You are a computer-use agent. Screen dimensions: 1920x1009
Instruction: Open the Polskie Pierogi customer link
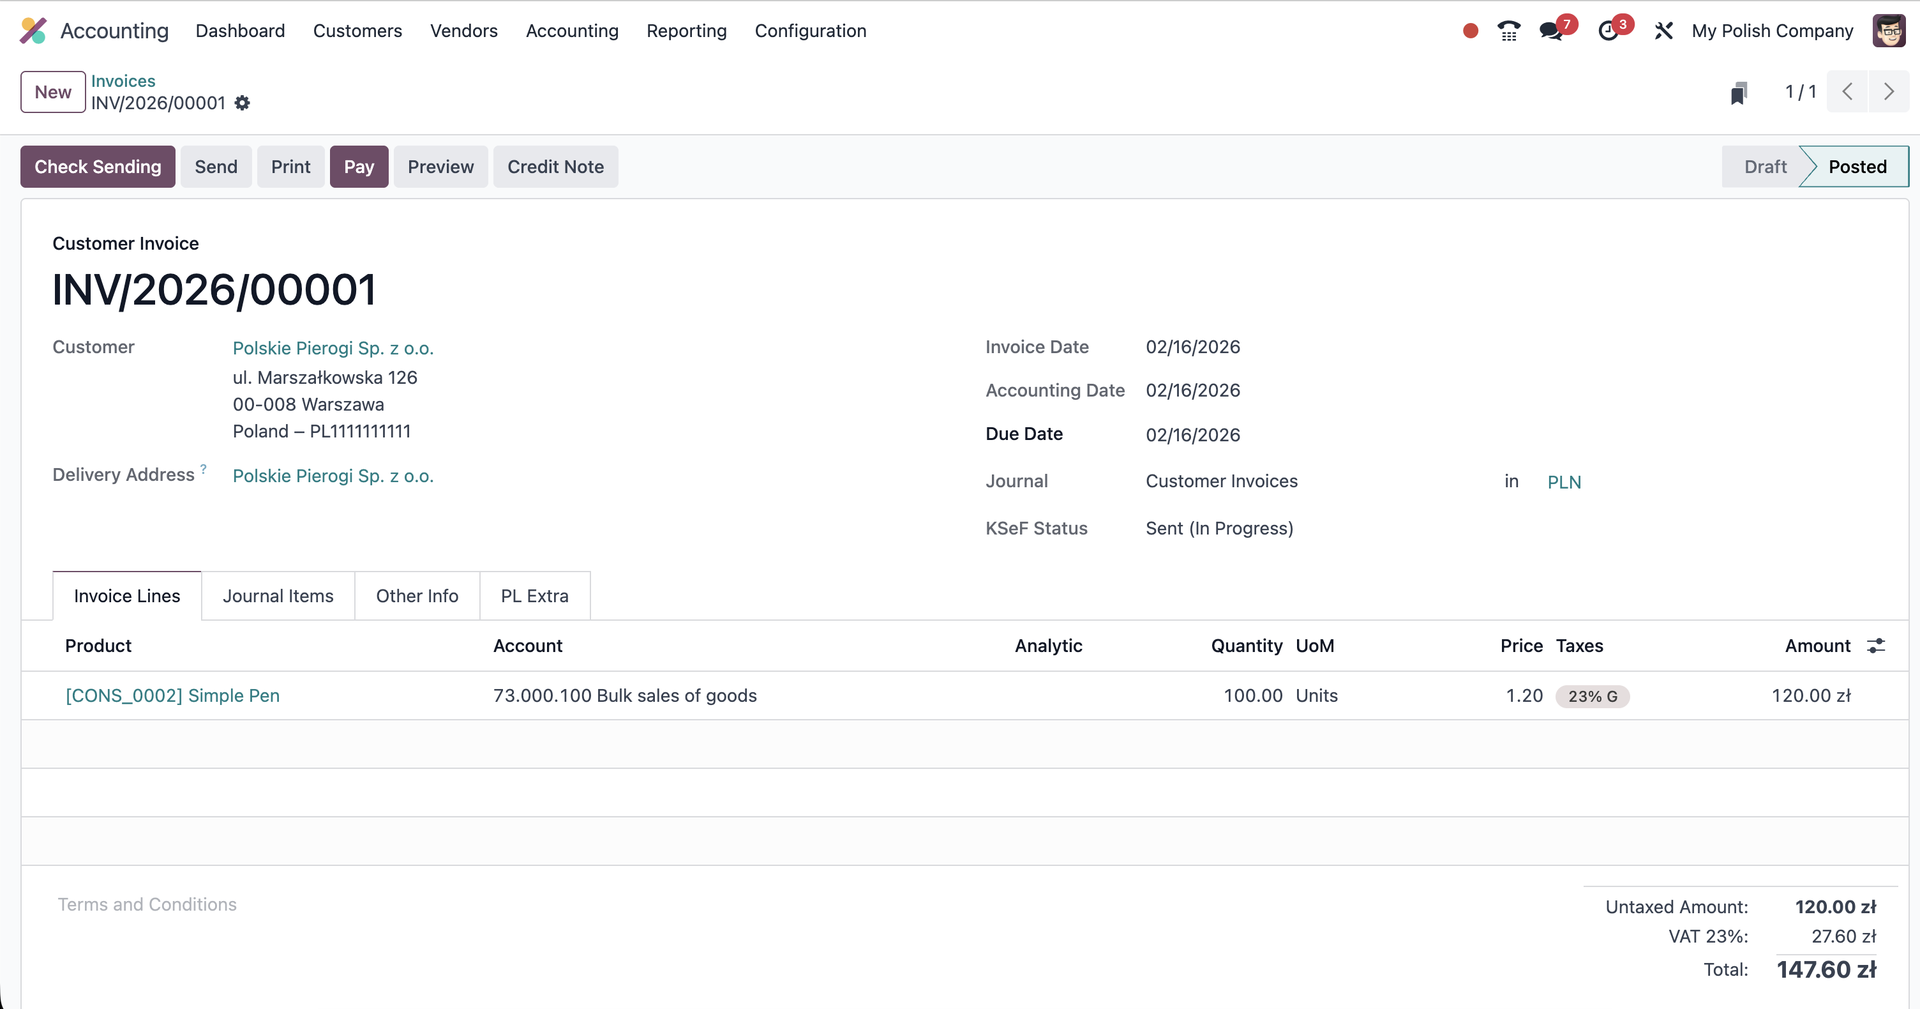(333, 348)
